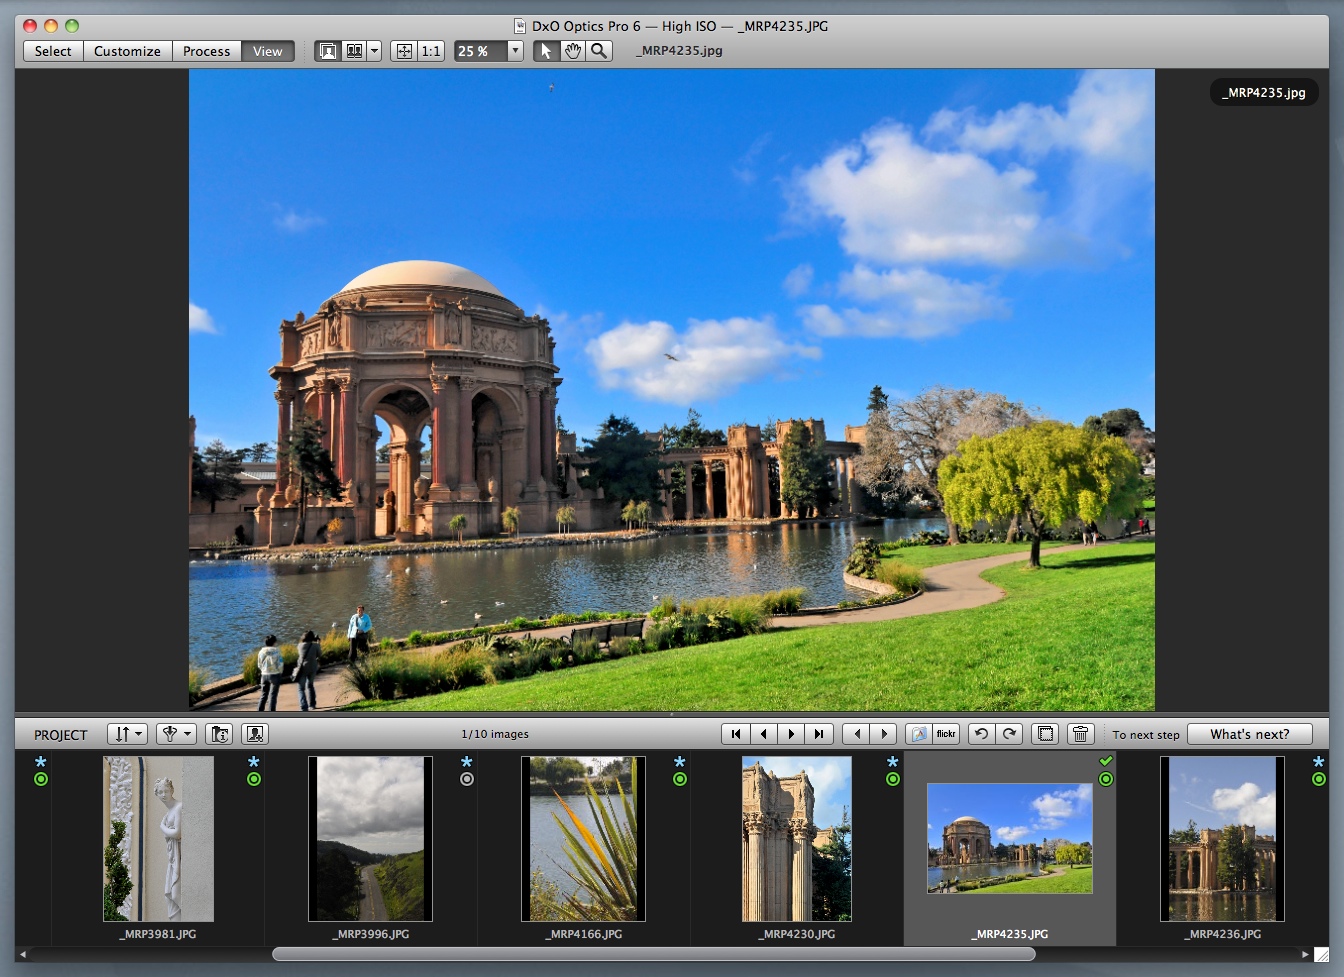Image resolution: width=1344 pixels, height=977 pixels.
Task: Click the trash icon to remove image
Action: click(x=1080, y=734)
